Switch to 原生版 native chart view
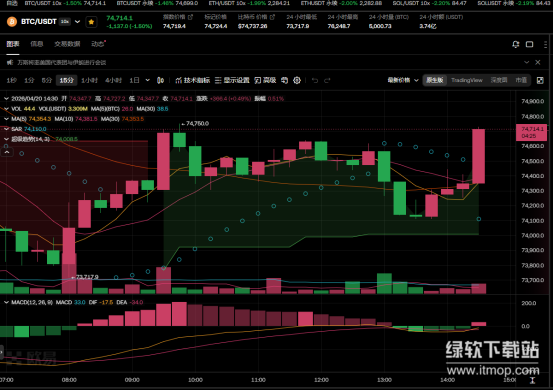554x390 pixels. pyautogui.click(x=435, y=80)
